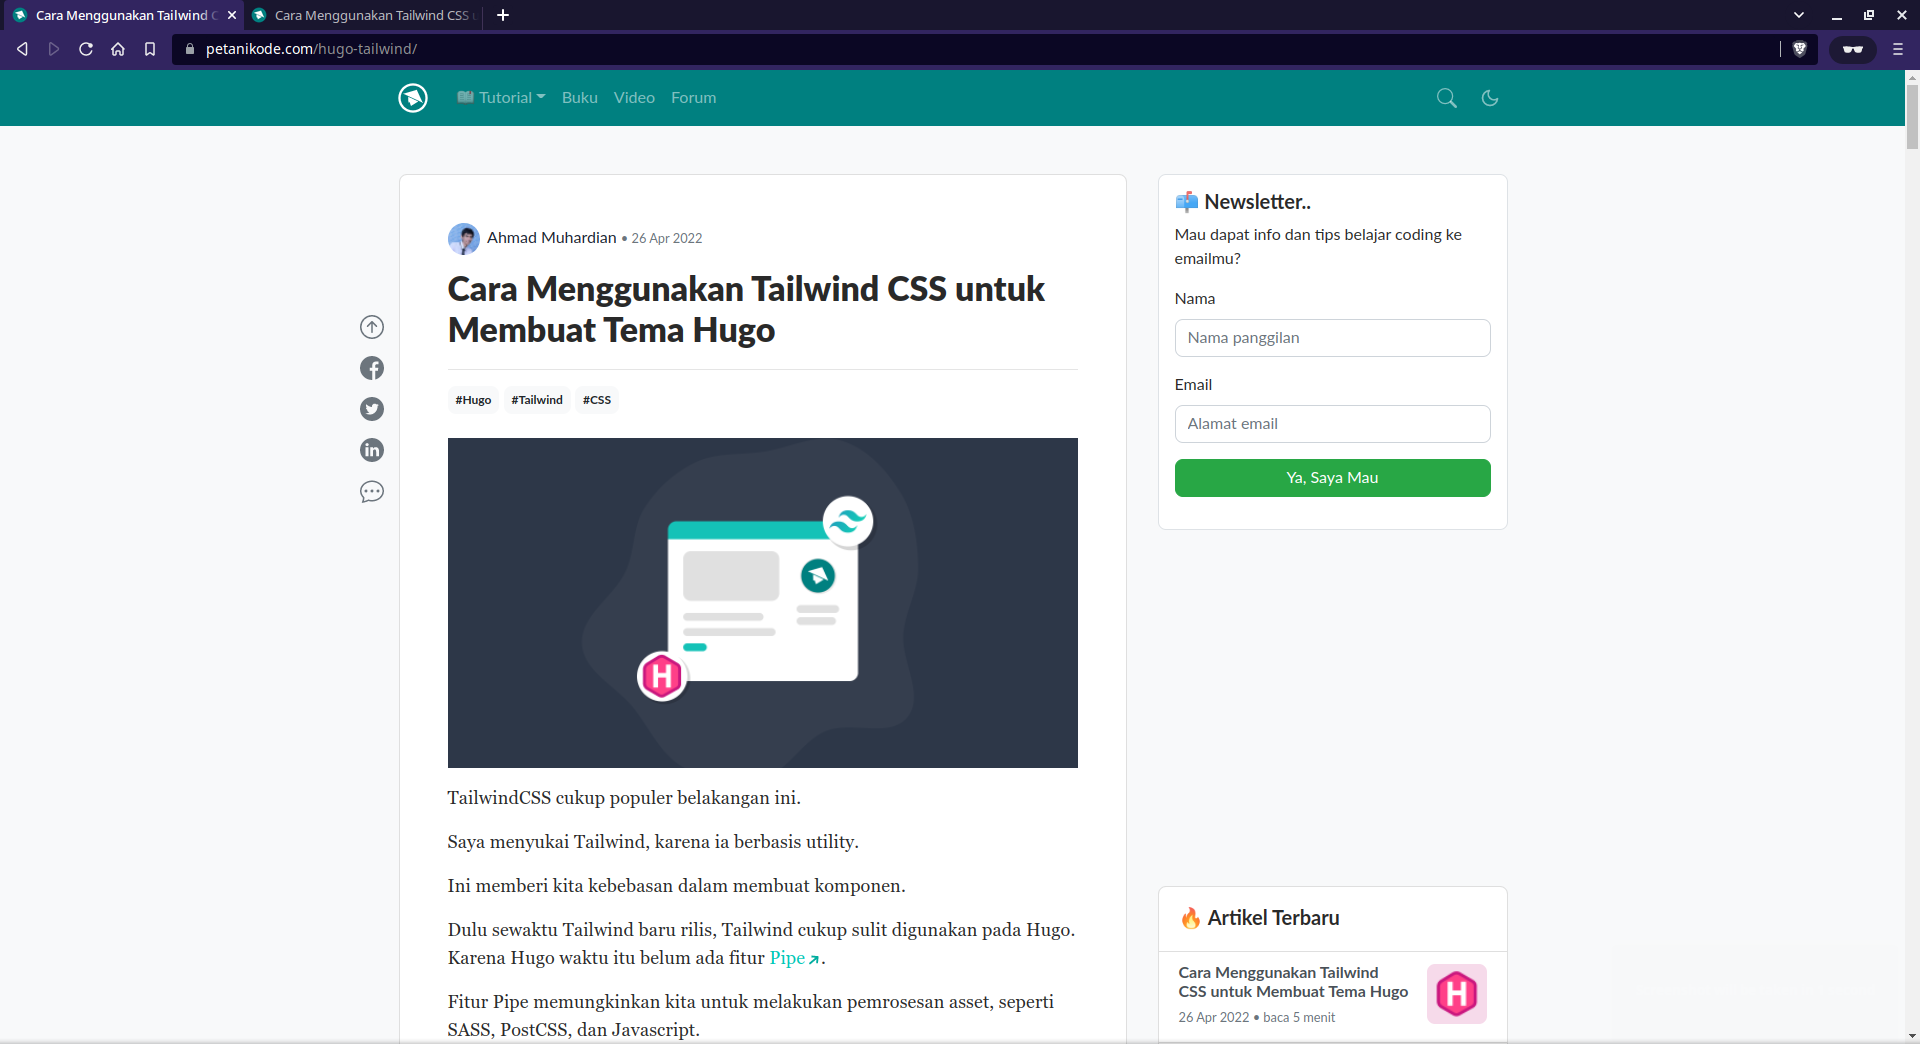Expand the Tutorial dropdown menu
This screenshot has height=1044, width=1920.
[502, 98]
